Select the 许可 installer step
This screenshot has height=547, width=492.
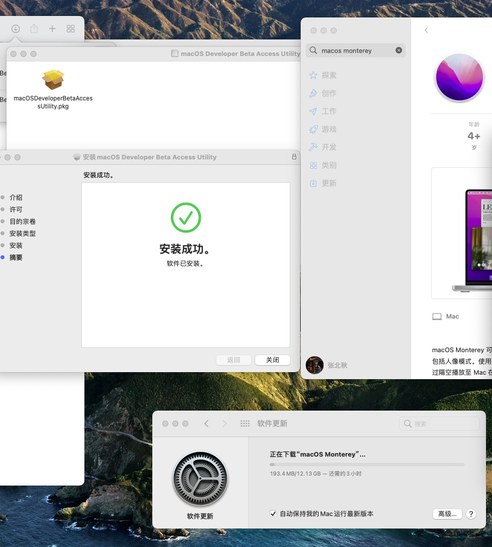(x=16, y=209)
